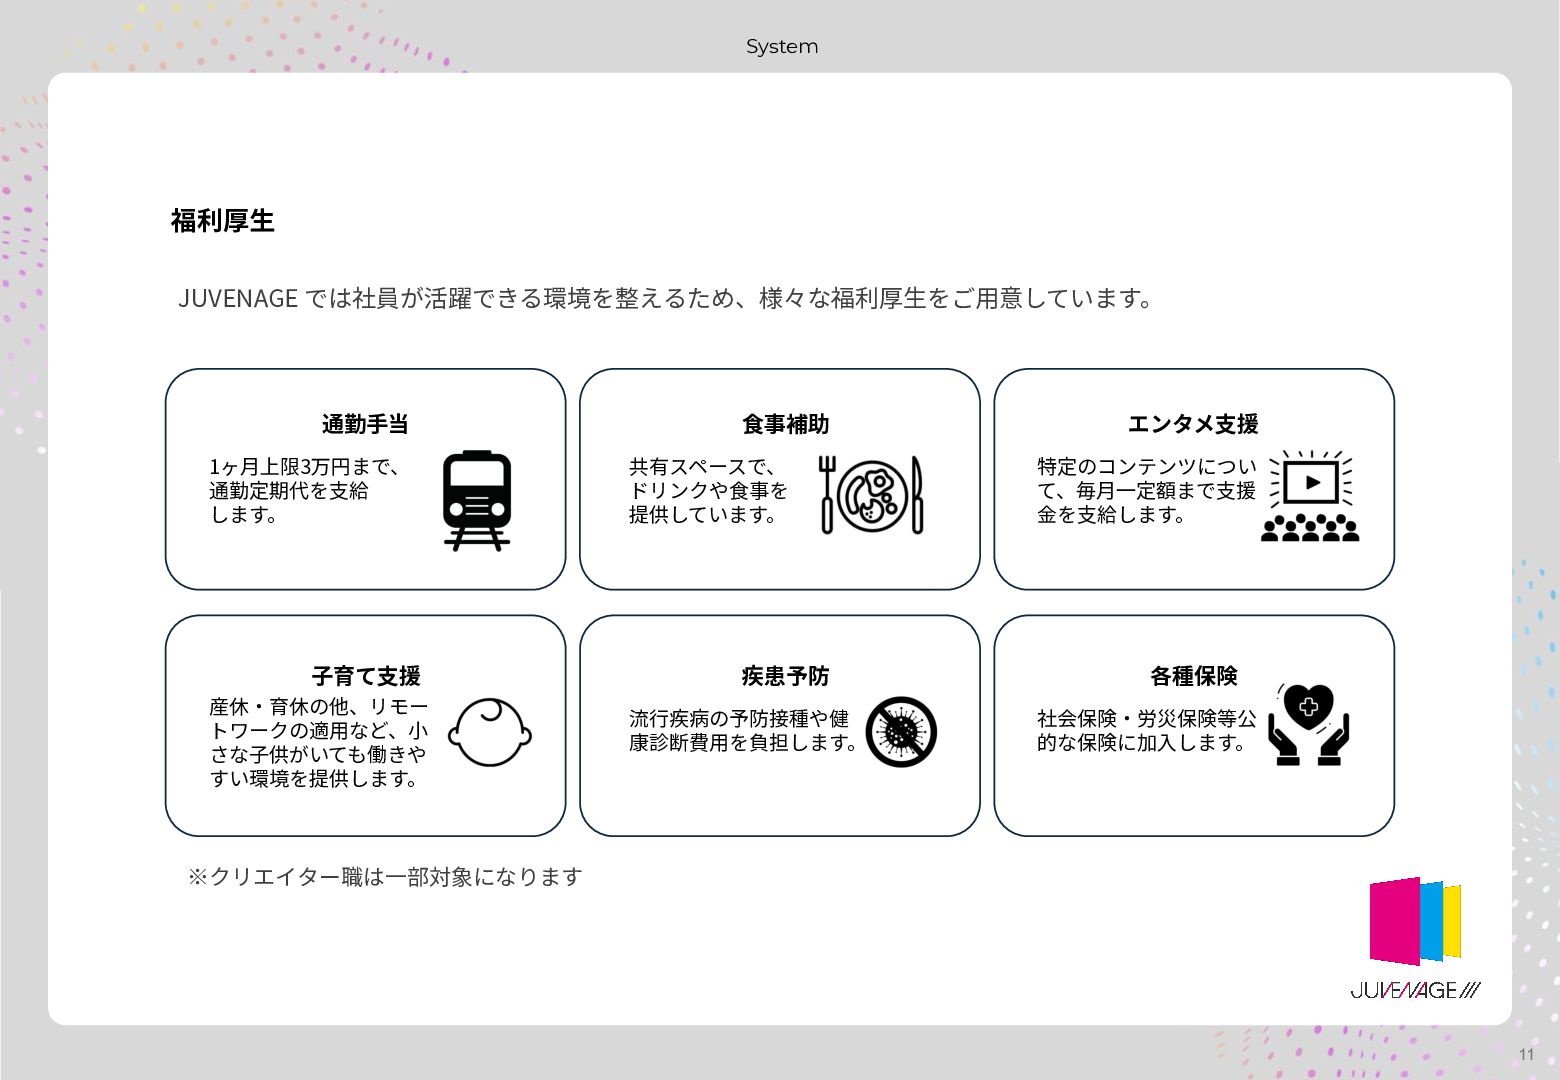Click the System header label
Viewport: 1560px width, 1080px height.
(x=782, y=47)
